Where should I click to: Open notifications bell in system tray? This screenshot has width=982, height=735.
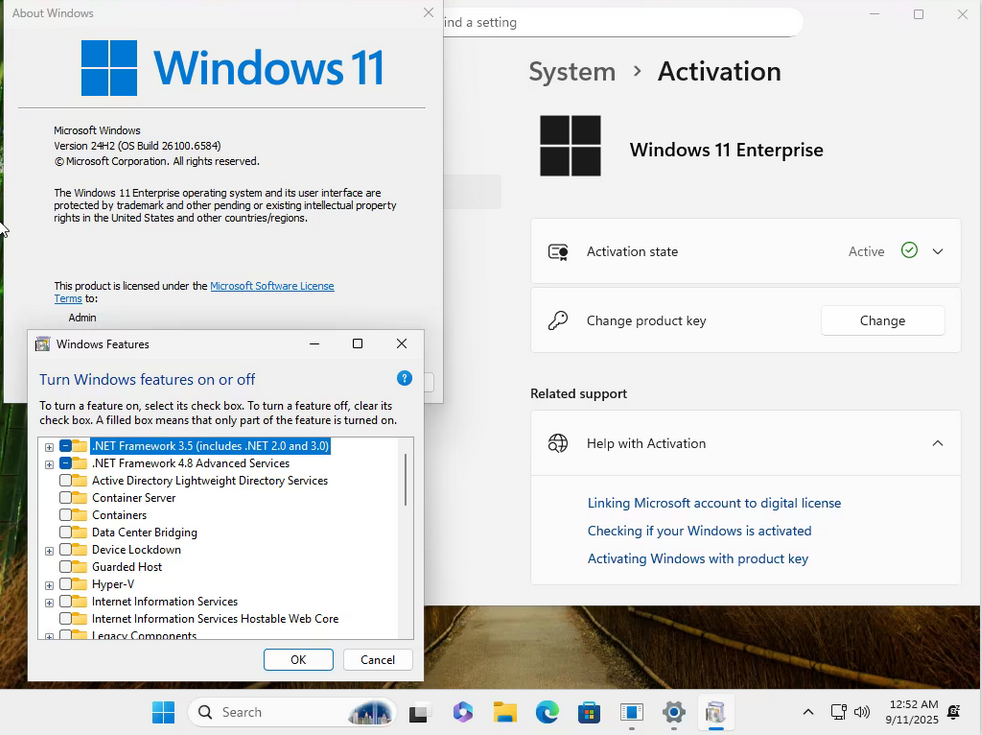(954, 712)
